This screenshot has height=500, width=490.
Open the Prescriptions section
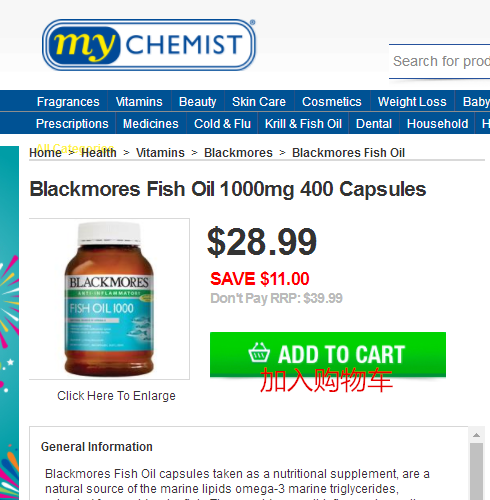pyautogui.click(x=72, y=124)
